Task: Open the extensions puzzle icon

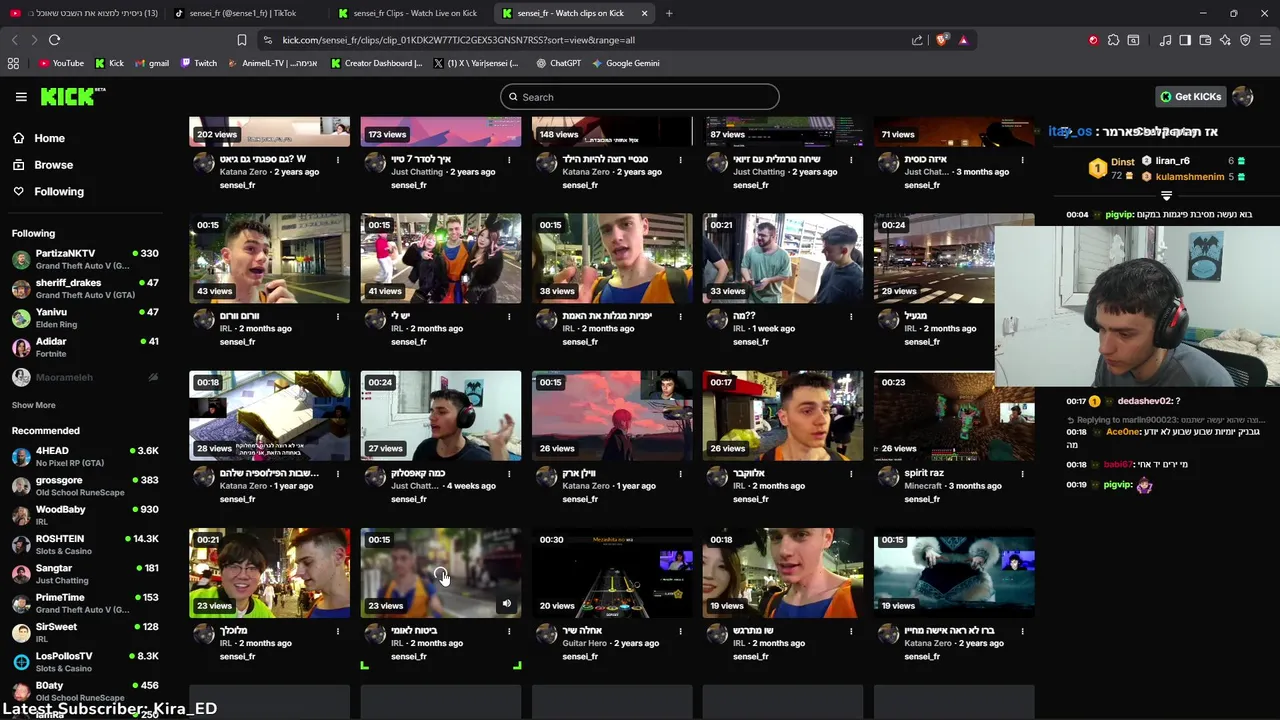Action: click(x=1113, y=40)
